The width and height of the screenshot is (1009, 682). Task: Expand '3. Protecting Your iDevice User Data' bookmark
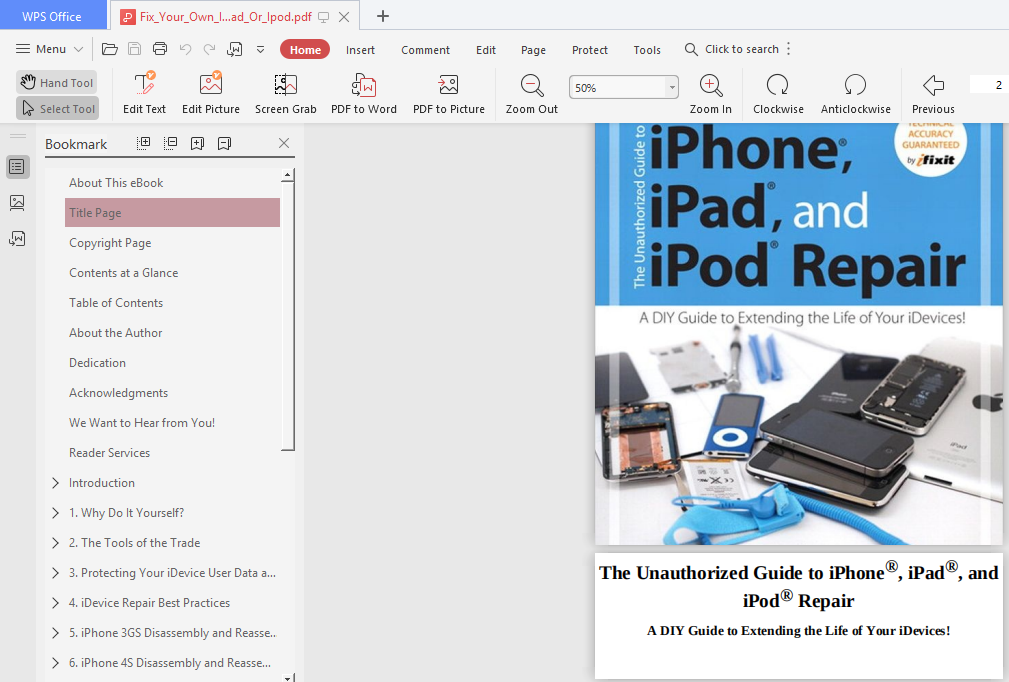(x=55, y=573)
